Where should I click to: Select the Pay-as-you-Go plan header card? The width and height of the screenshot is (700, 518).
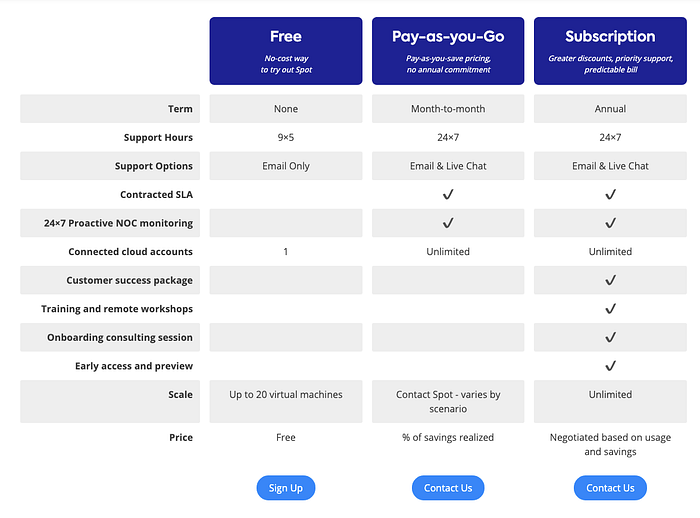(x=448, y=51)
